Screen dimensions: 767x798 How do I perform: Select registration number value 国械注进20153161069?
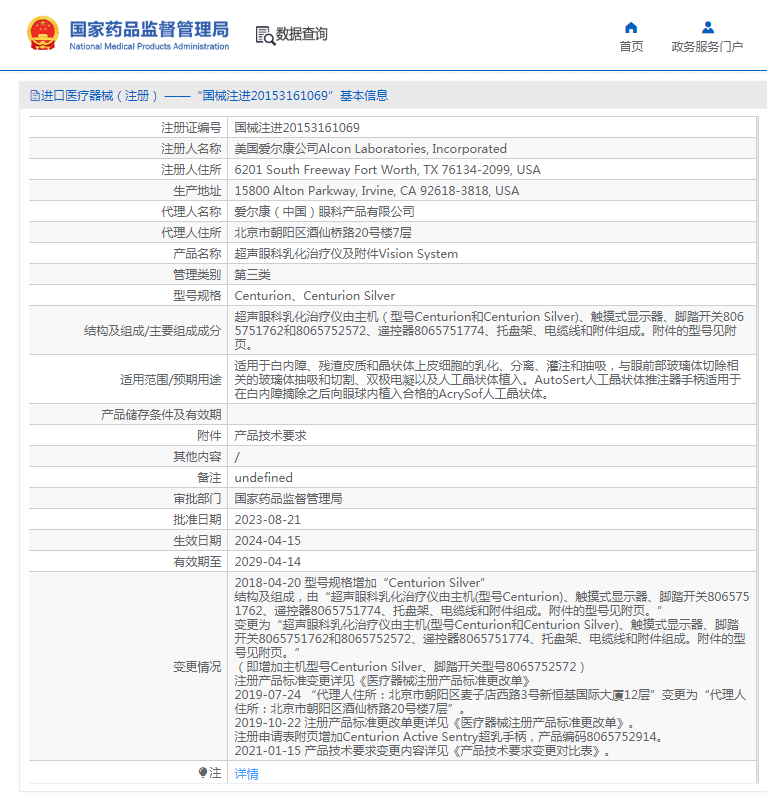(x=297, y=127)
